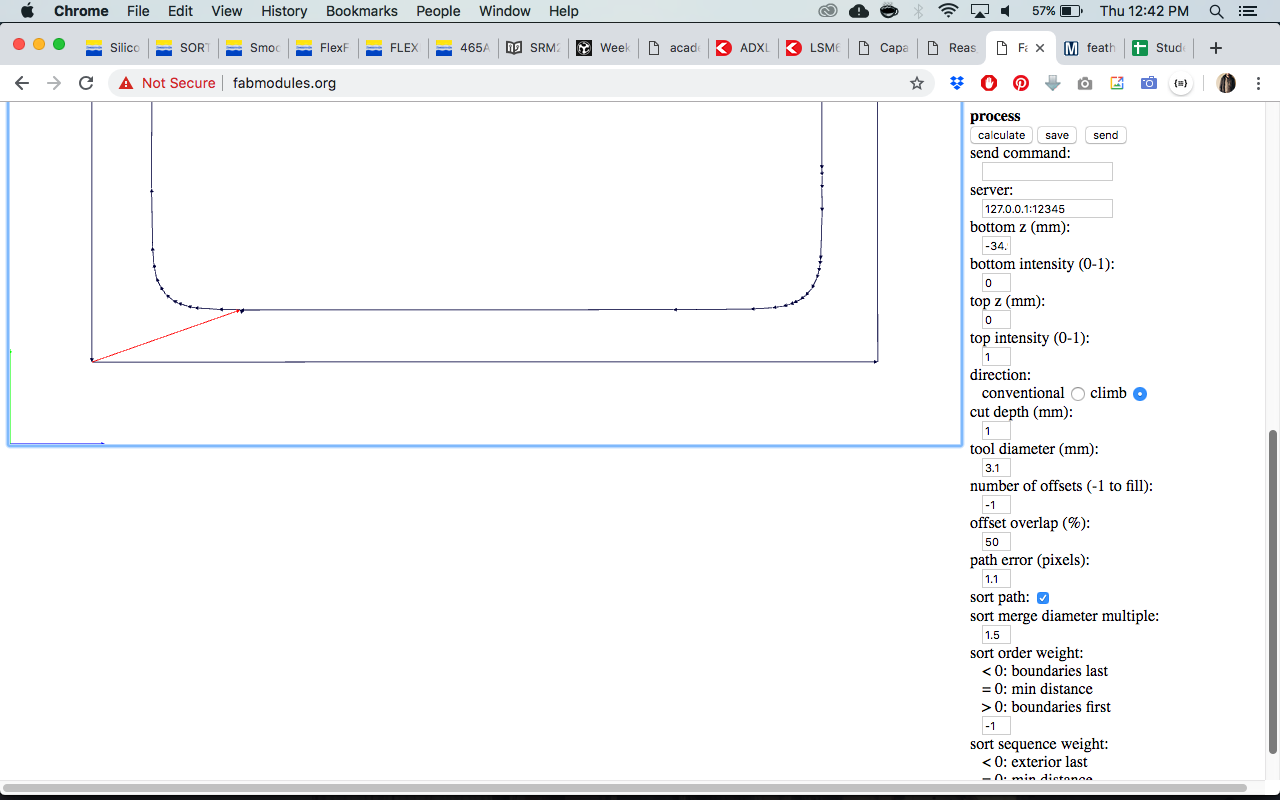Switch to the Stude spreadsheet tab

(1159, 48)
